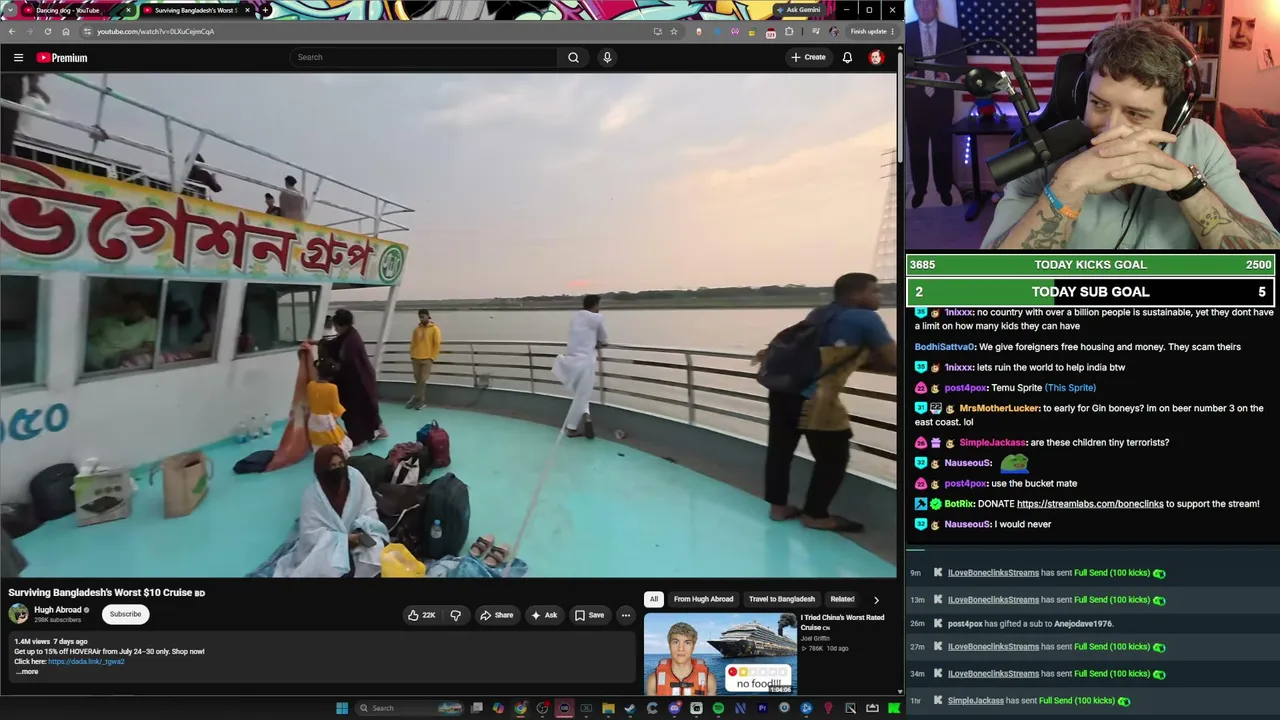
Task: Click the Ask button under the video
Action: [544, 615]
